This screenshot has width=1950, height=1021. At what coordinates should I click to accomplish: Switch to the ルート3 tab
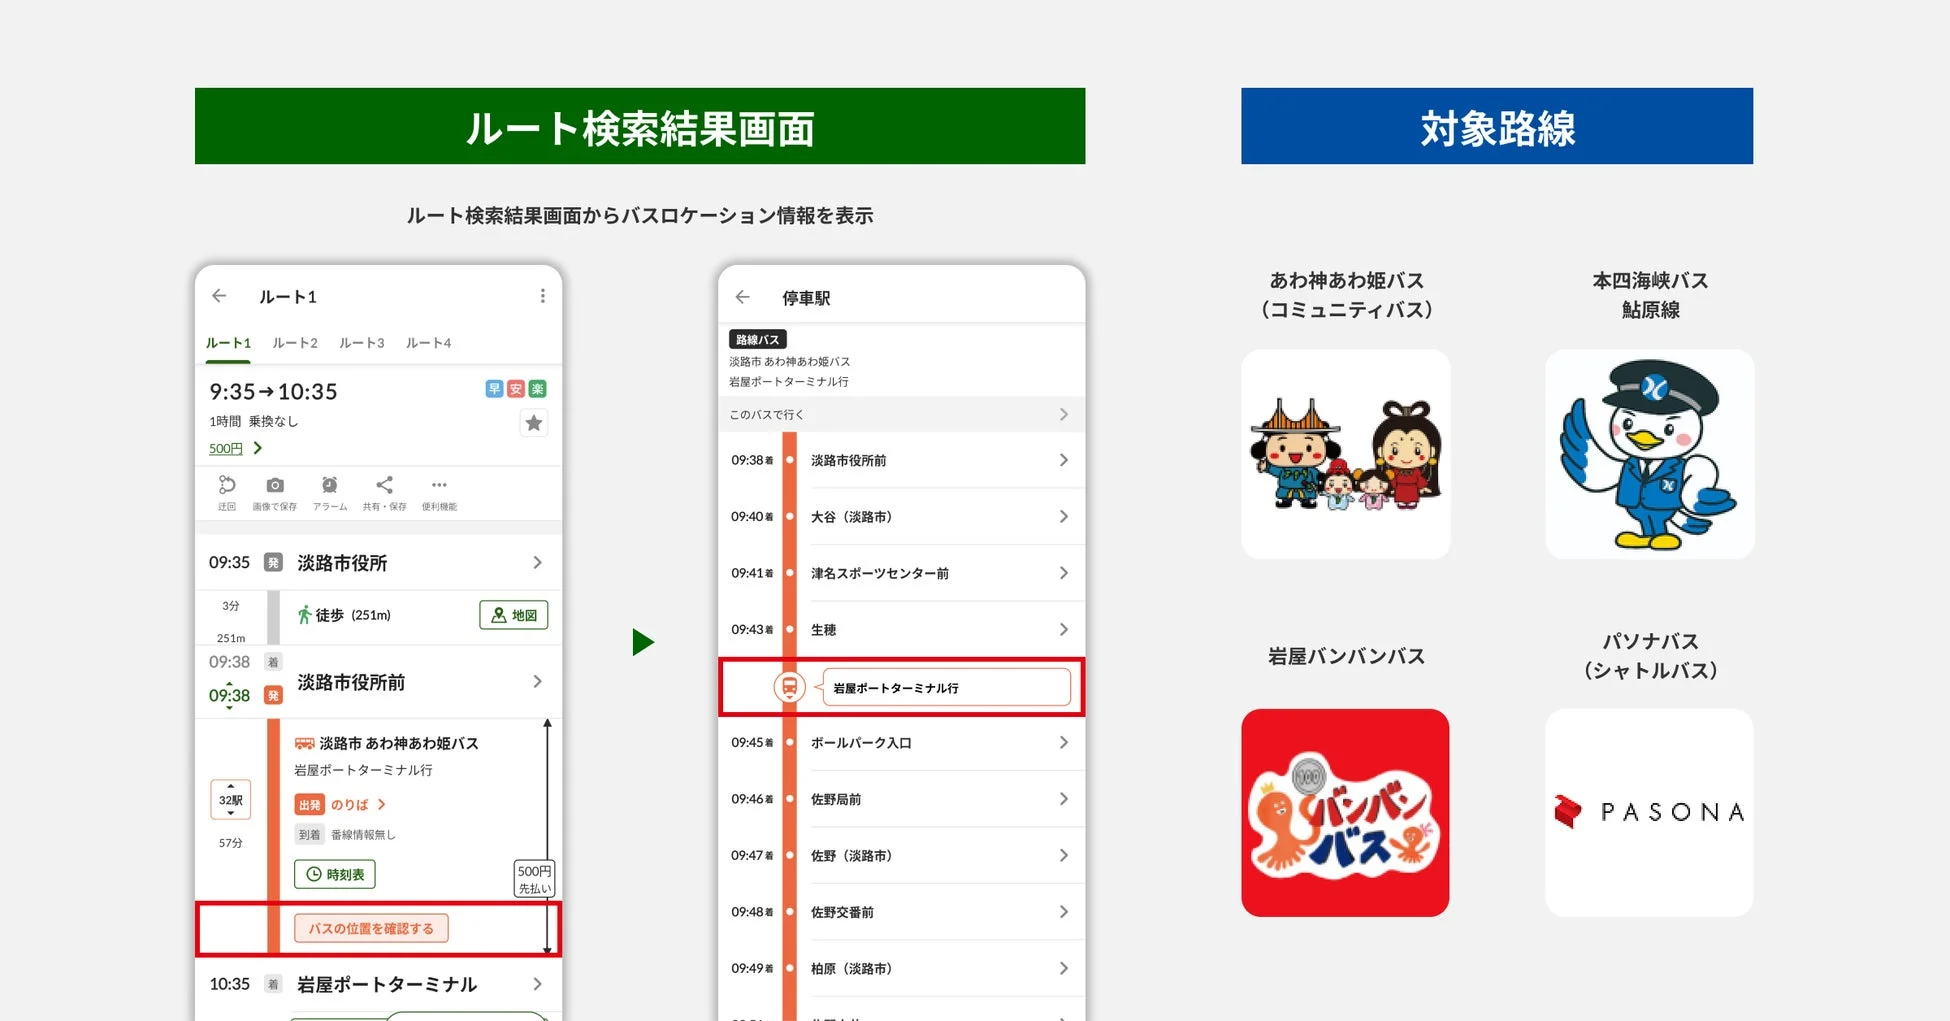pyautogui.click(x=362, y=343)
